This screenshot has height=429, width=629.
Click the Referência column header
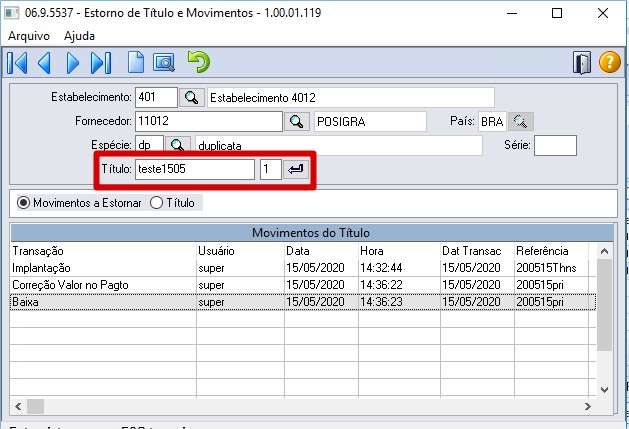[552, 251]
